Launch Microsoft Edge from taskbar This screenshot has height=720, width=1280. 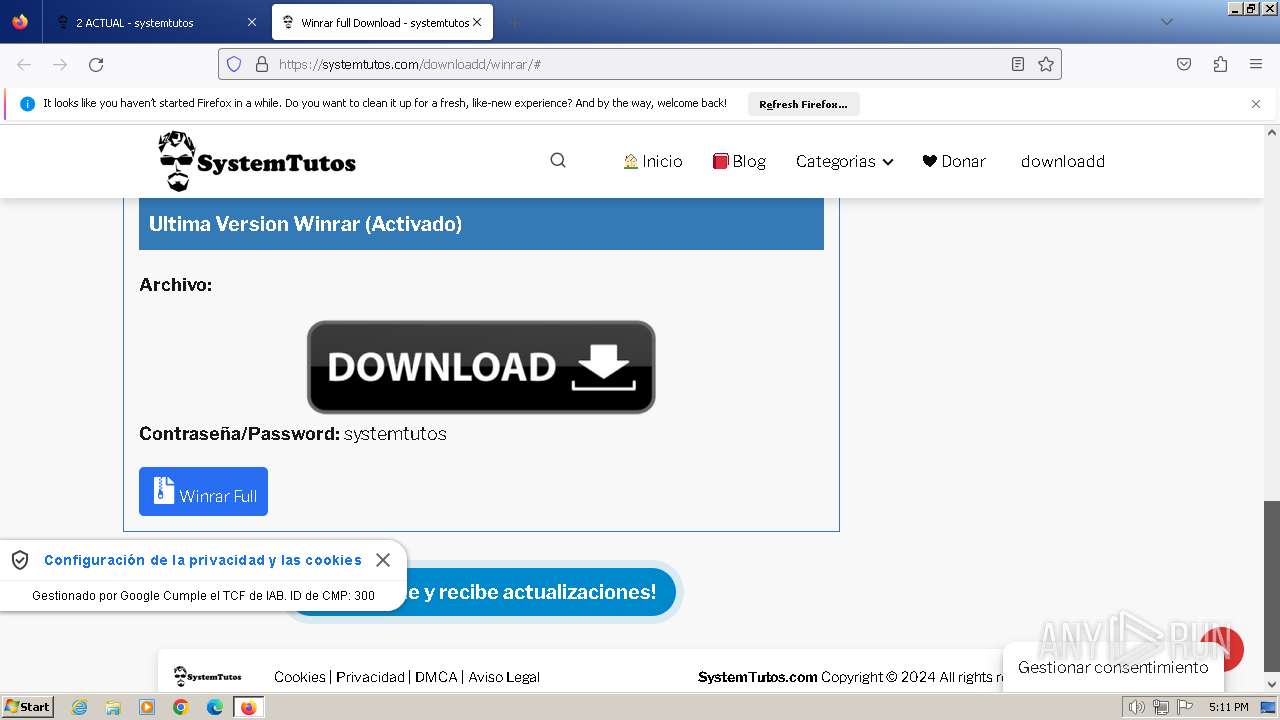point(215,707)
